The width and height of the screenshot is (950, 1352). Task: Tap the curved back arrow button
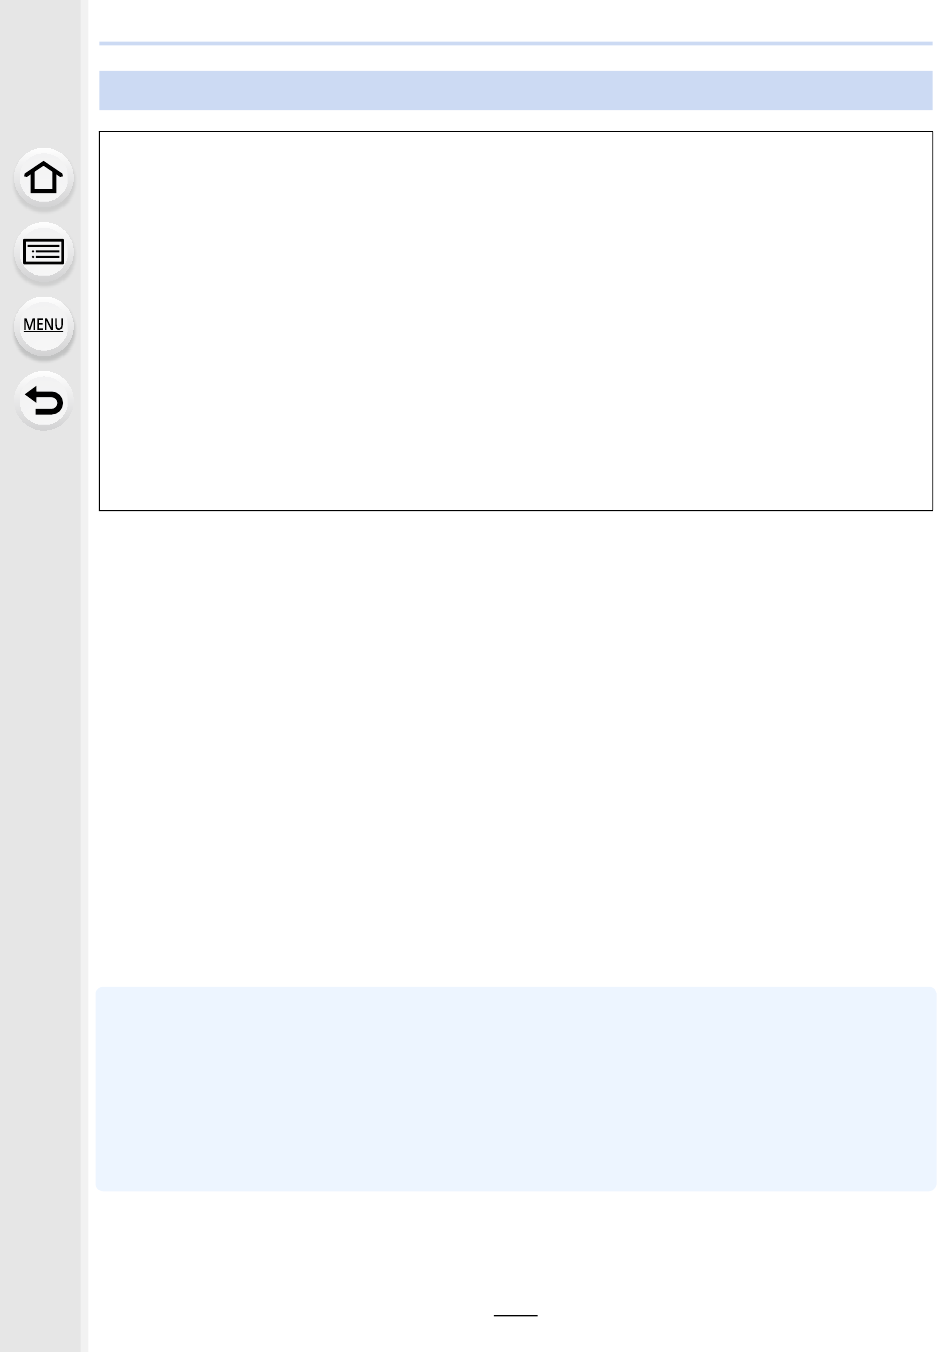(43, 401)
